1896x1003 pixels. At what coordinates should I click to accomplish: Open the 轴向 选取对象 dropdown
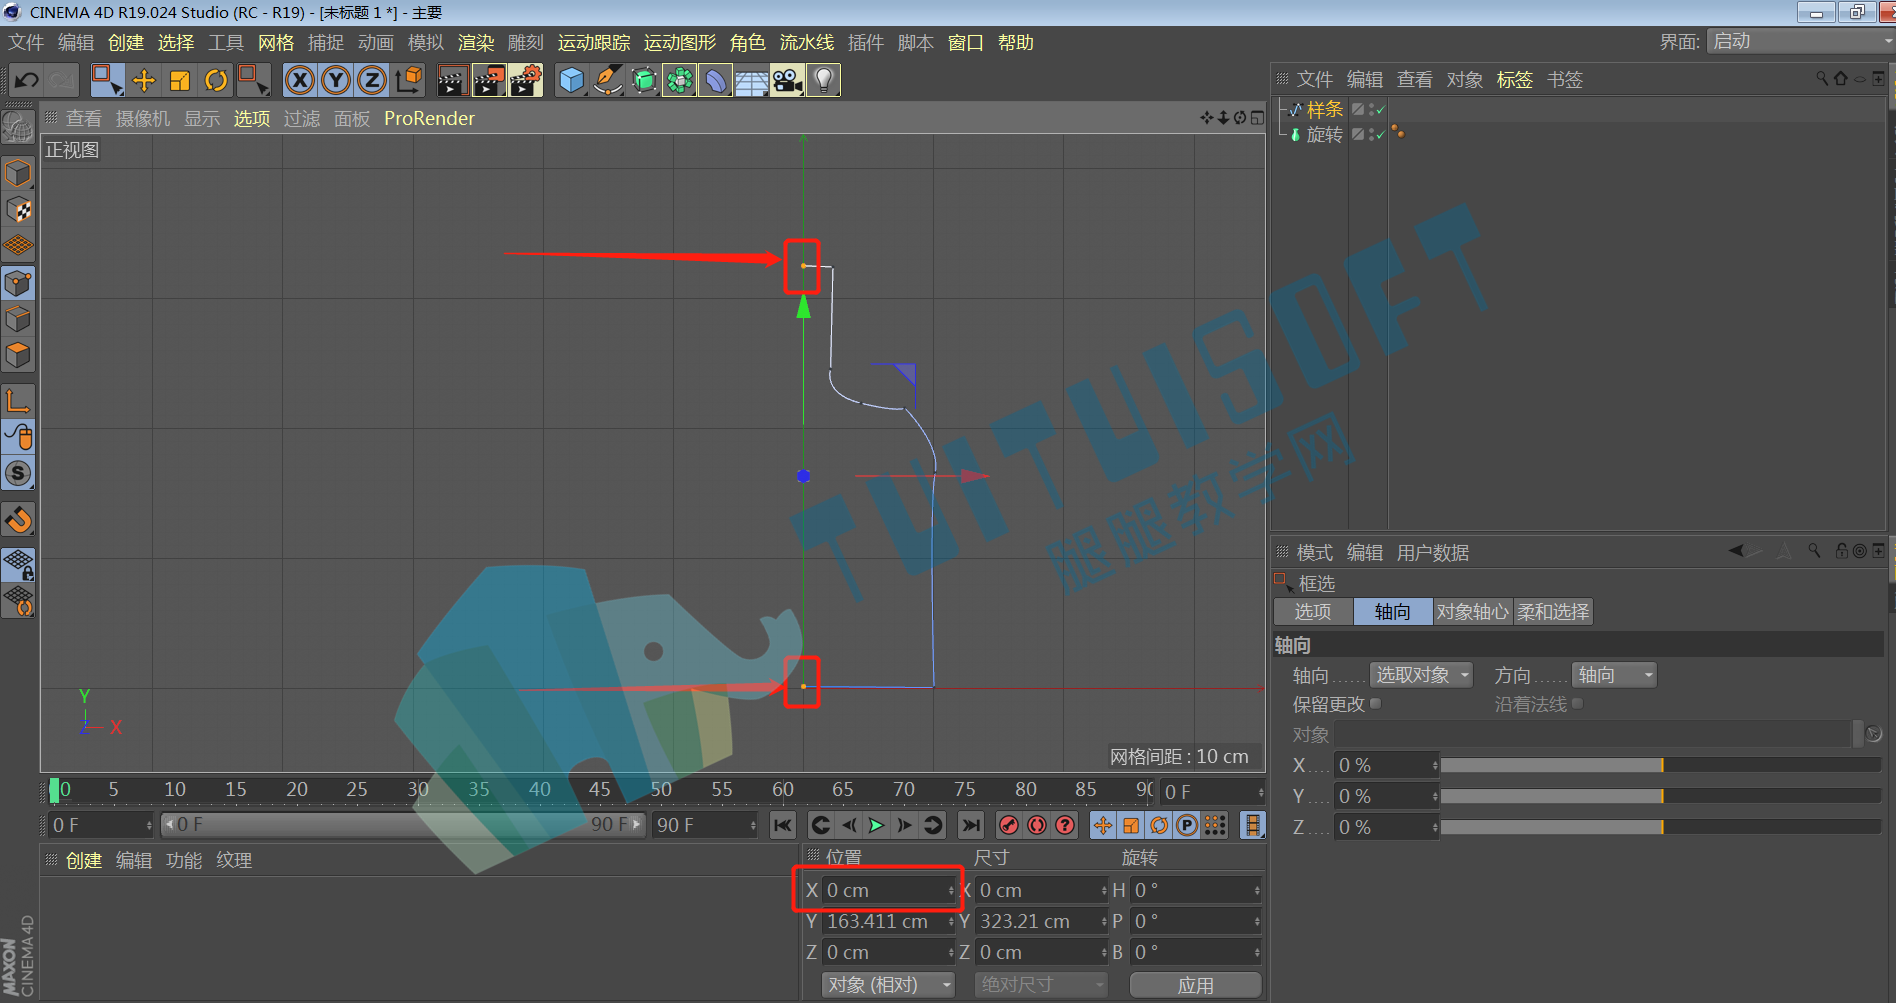[1421, 675]
